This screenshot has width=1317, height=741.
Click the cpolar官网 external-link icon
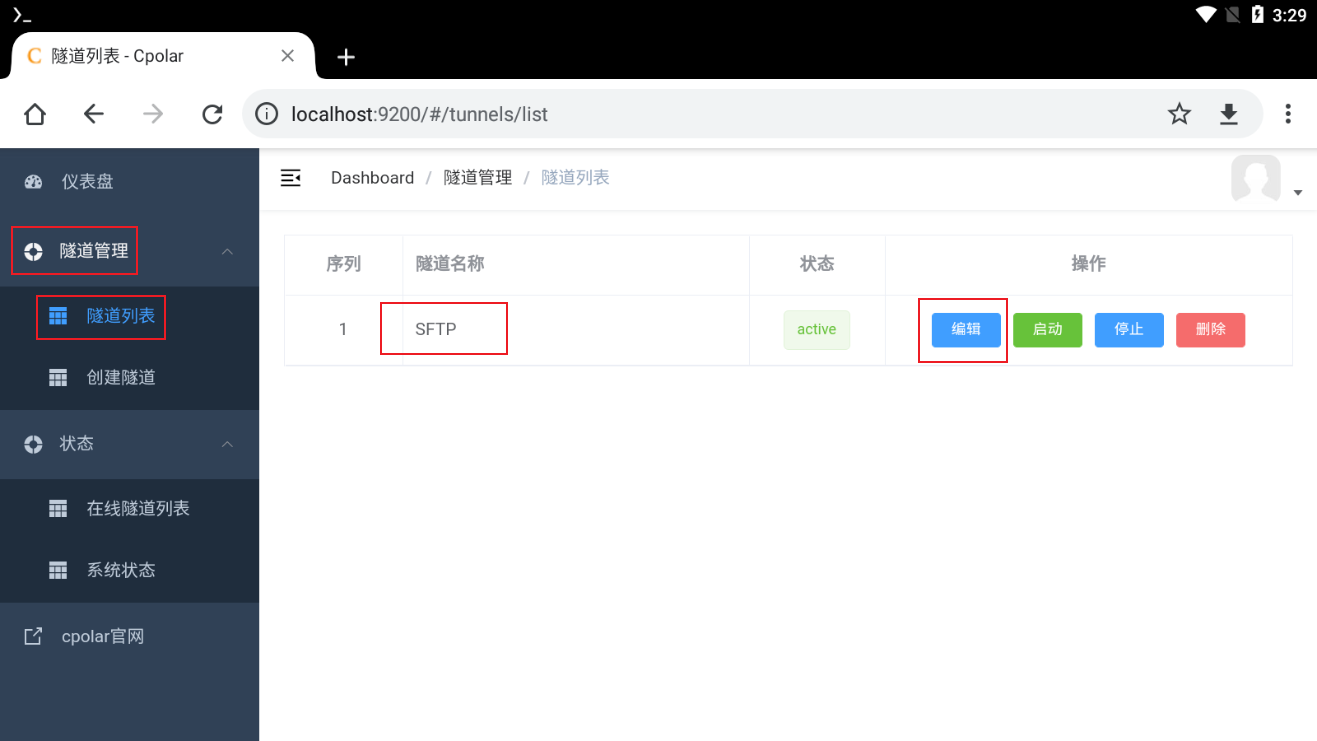(33, 636)
